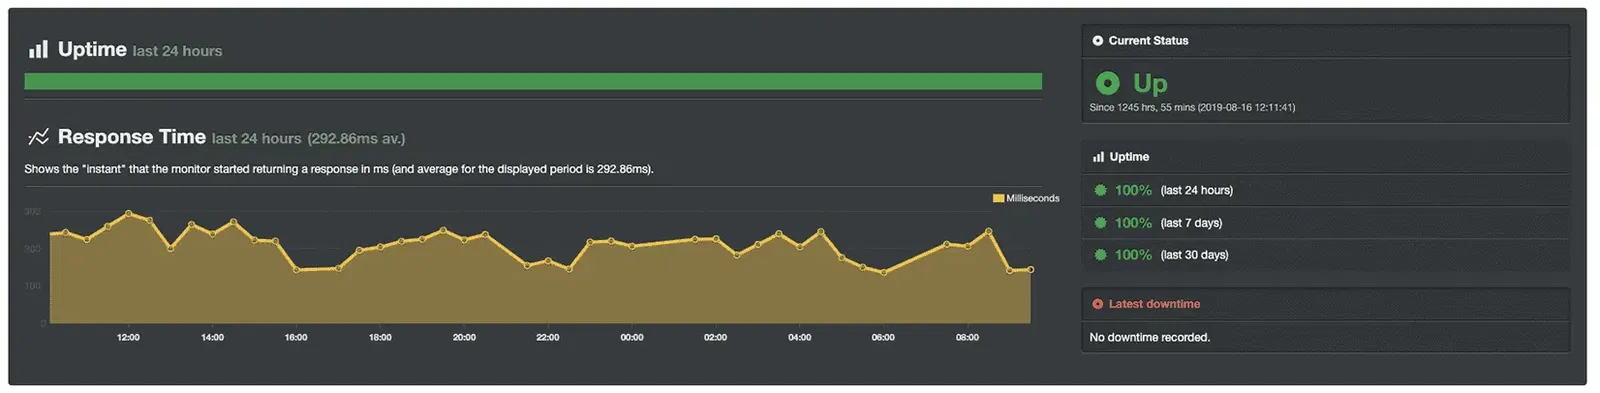Click the 08:00 time axis label
The height and width of the screenshot is (393, 1600).
(967, 338)
